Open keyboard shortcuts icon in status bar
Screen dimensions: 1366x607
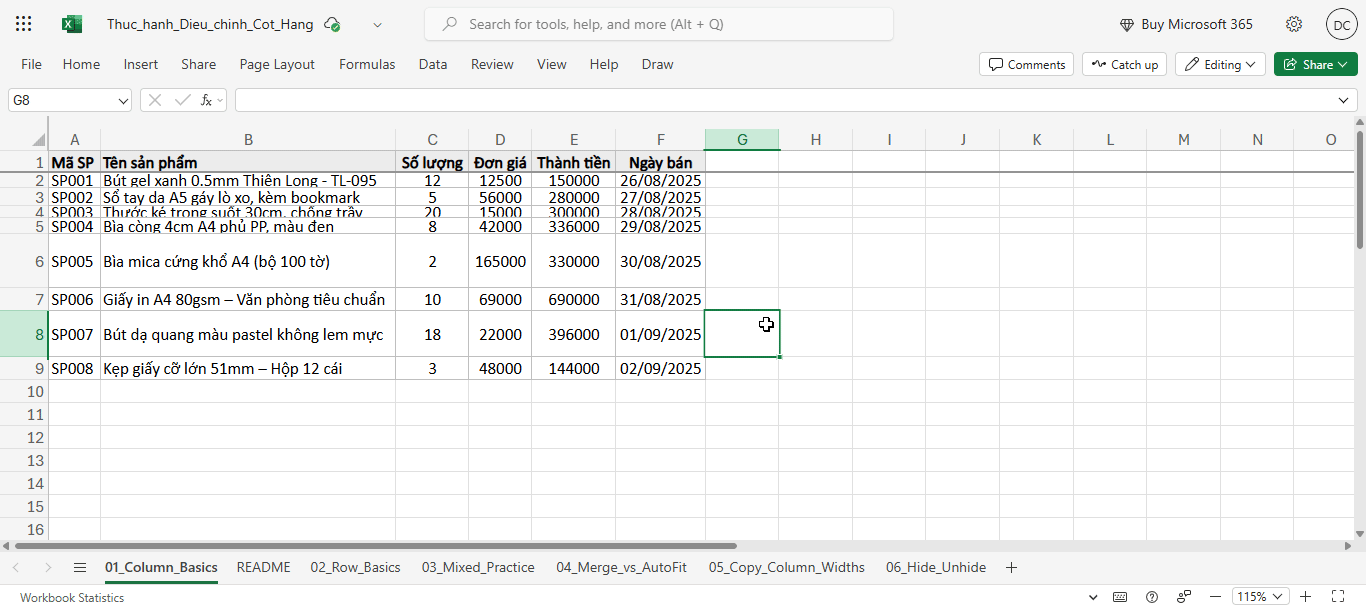[x=1119, y=597]
